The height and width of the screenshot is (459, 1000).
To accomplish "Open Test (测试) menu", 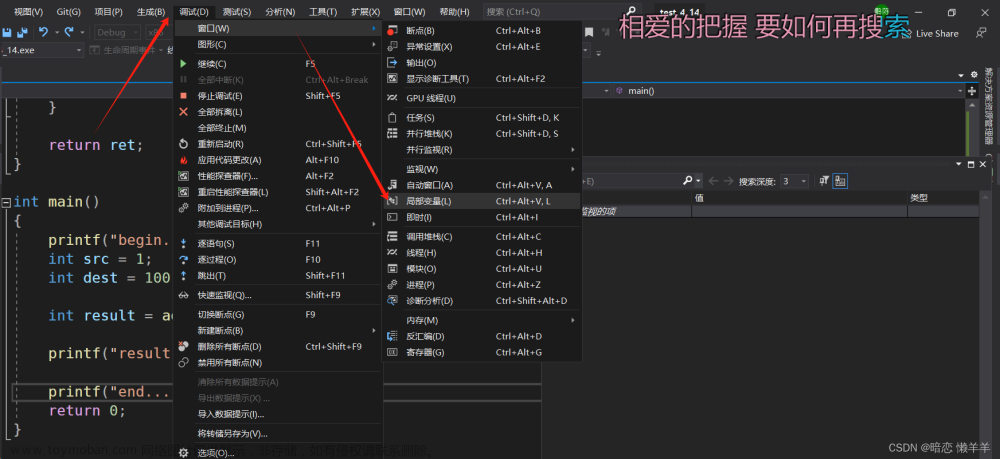I will (237, 12).
